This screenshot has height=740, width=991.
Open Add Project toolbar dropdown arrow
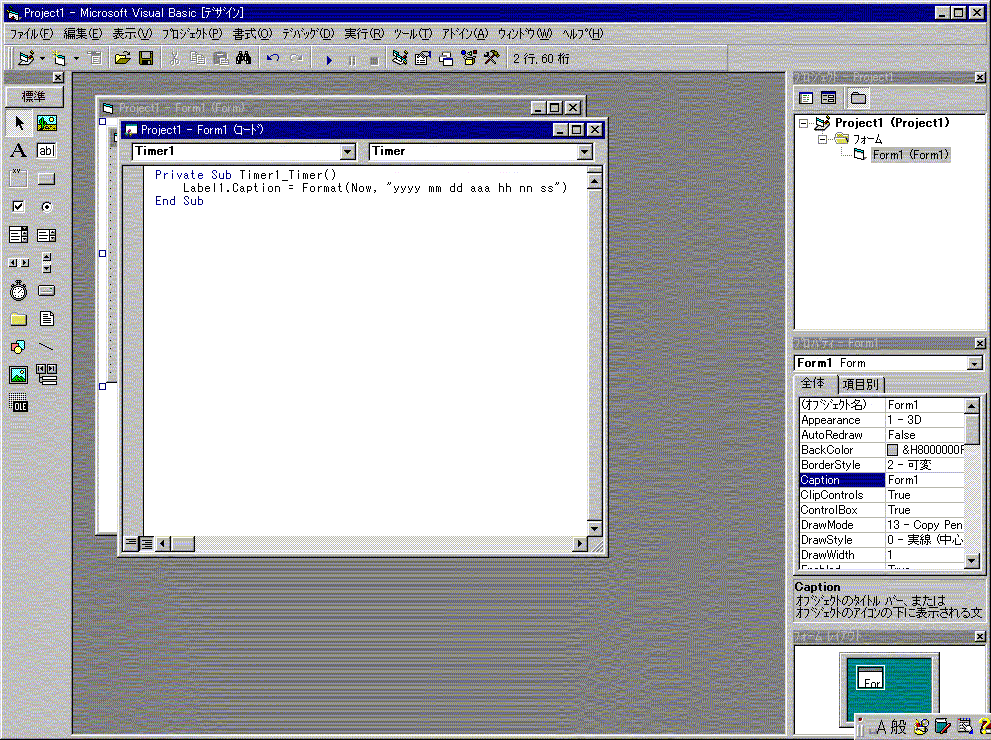click(42, 59)
